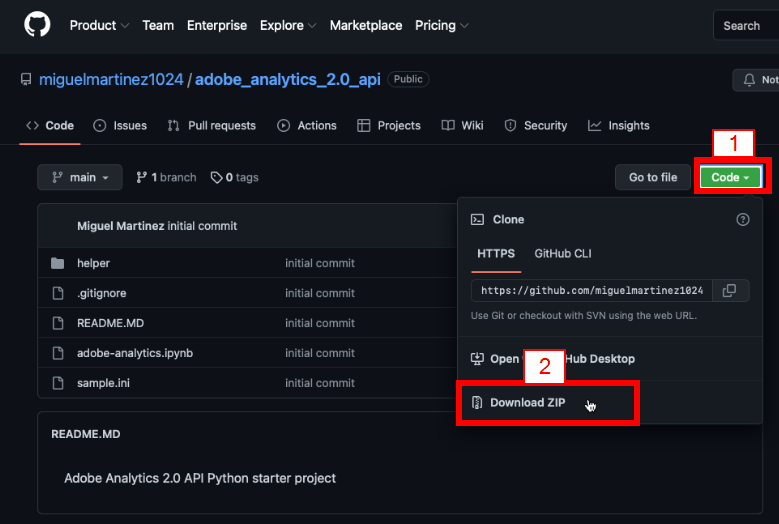Viewport: 779px width, 524px height.
Task: Click Download ZIP
Action: [528, 402]
